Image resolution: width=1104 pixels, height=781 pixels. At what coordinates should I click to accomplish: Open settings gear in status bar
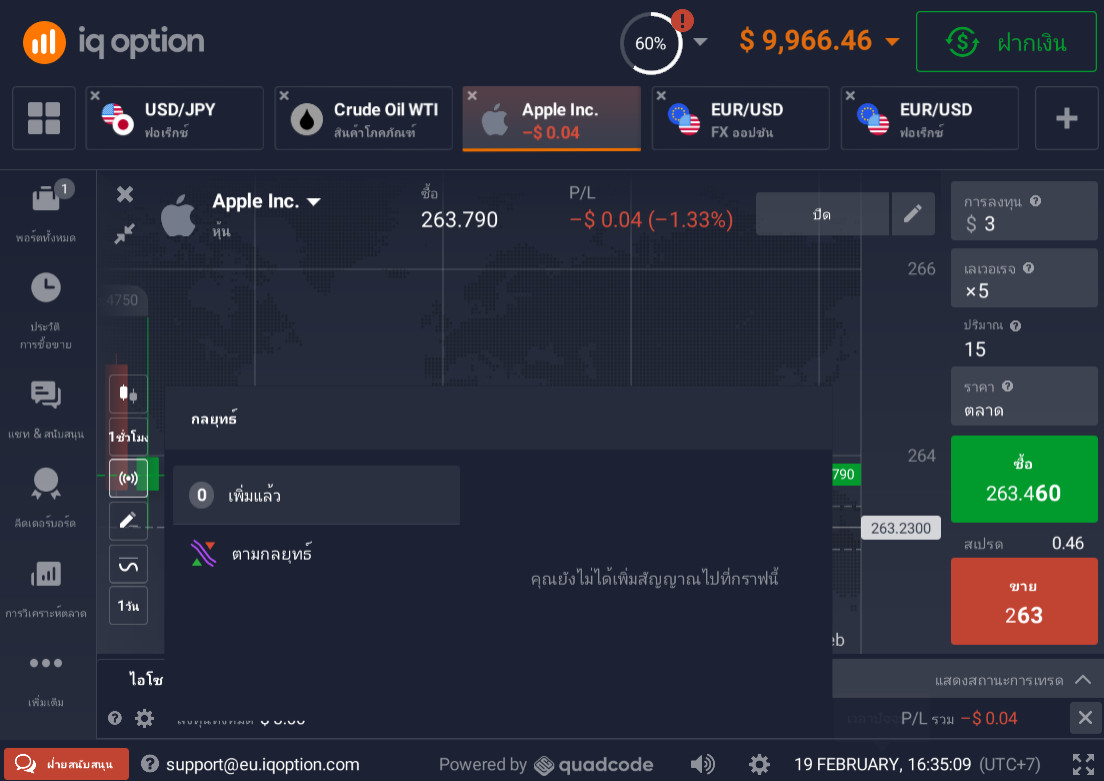tap(759, 764)
